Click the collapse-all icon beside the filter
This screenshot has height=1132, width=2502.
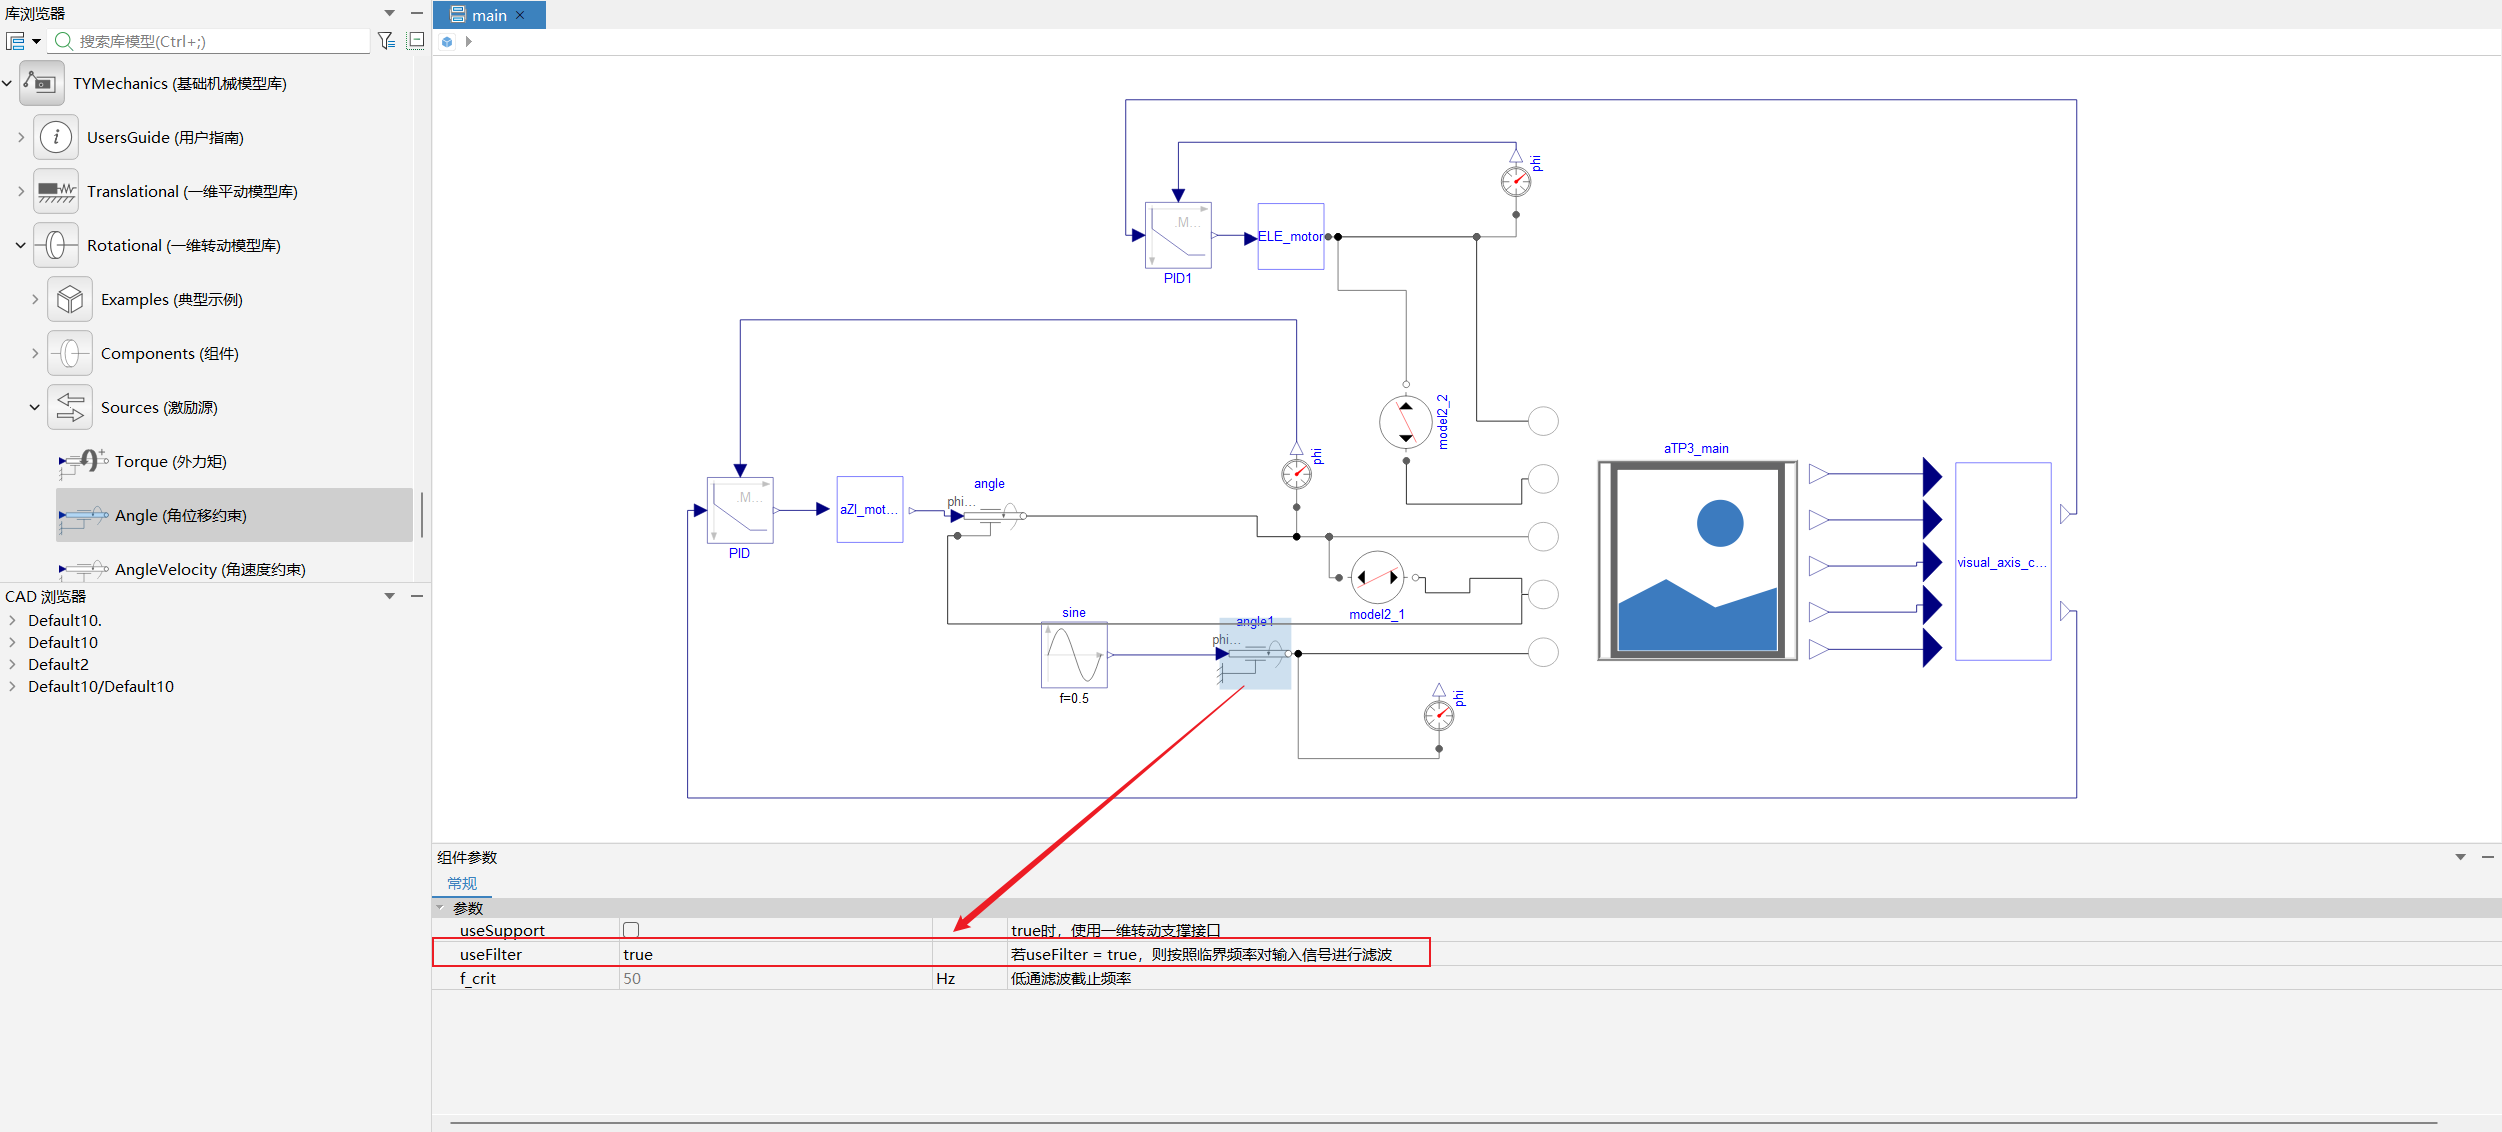416,41
